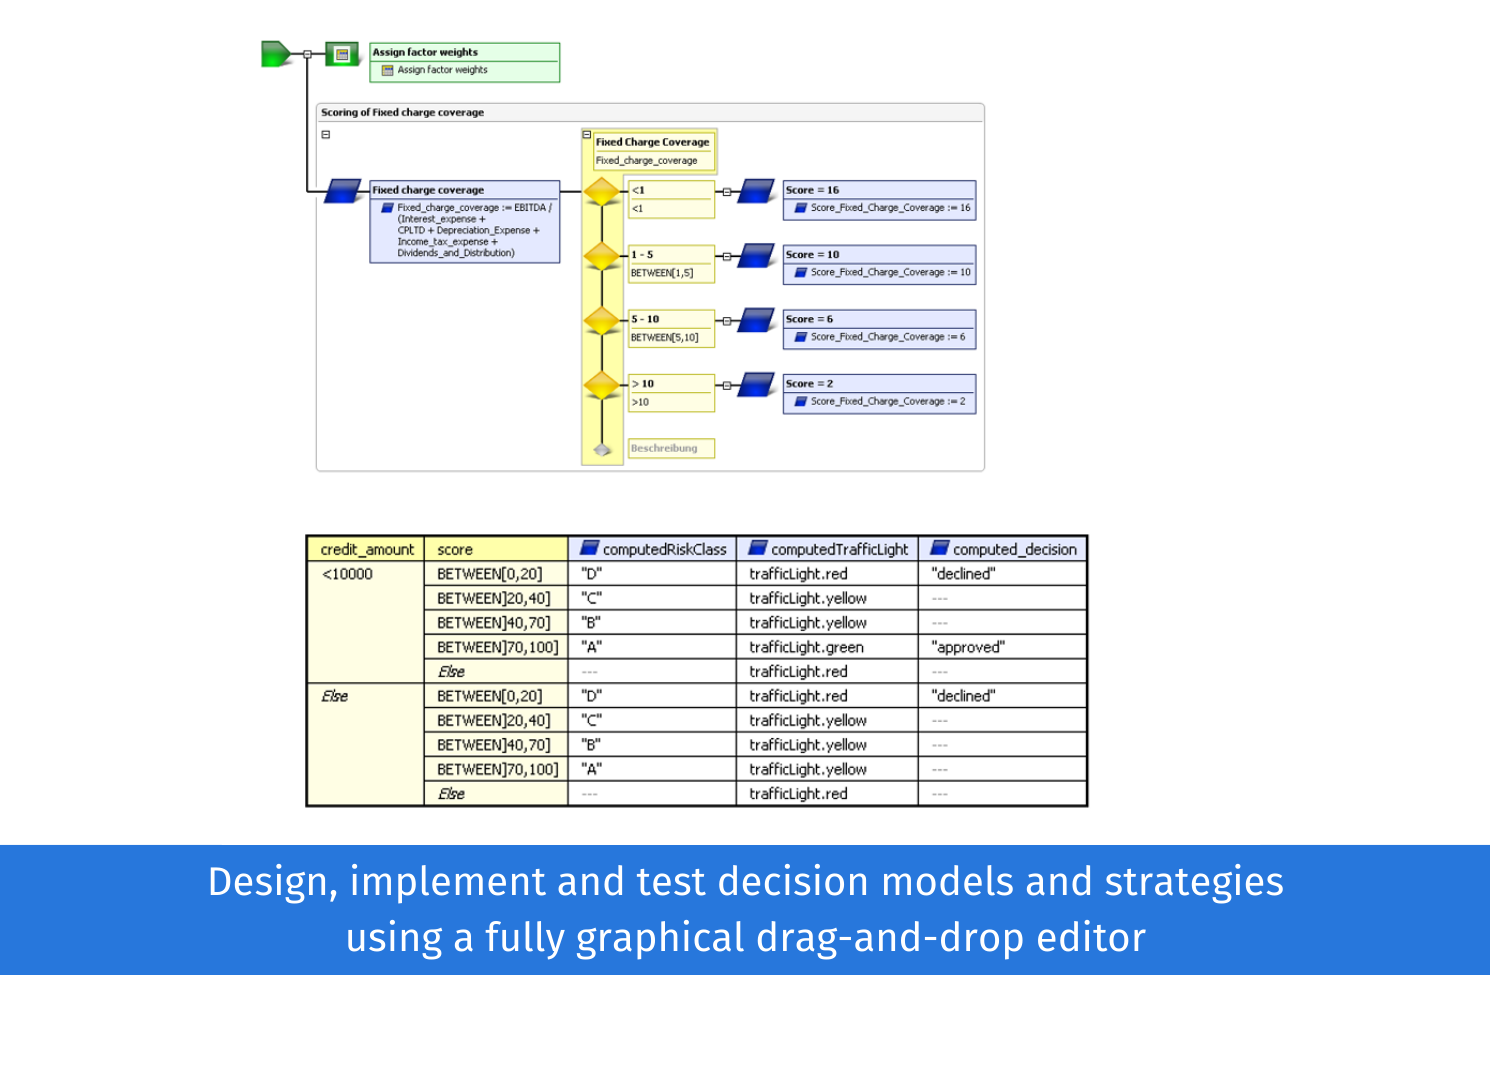1490x1066 pixels.
Task: Select the green start node icon
Action: pyautogui.click(x=272, y=55)
